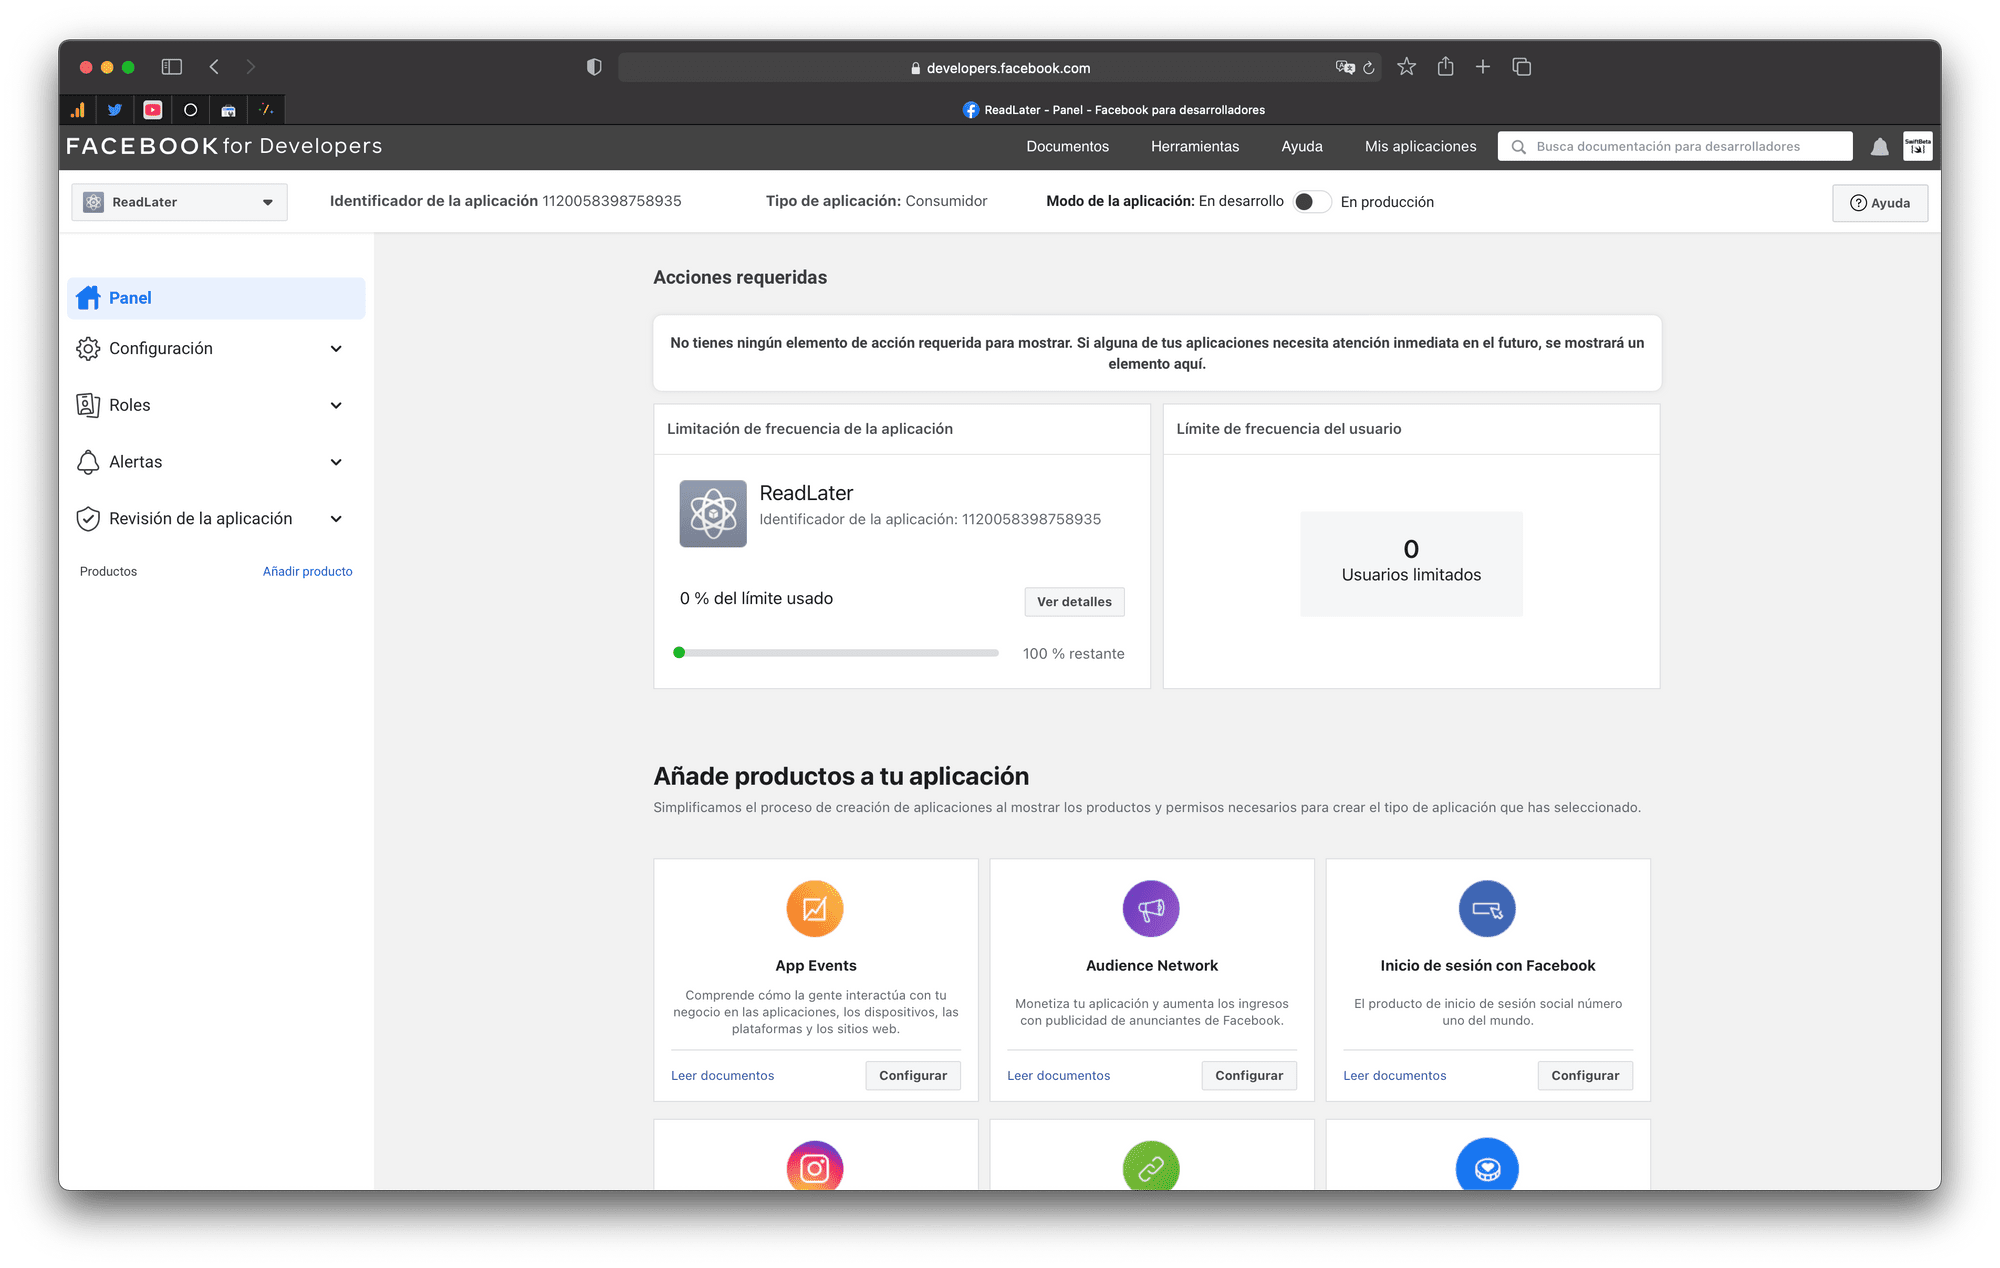Configure the Audience Network product
The height and width of the screenshot is (1268, 2000).
[x=1249, y=1076]
